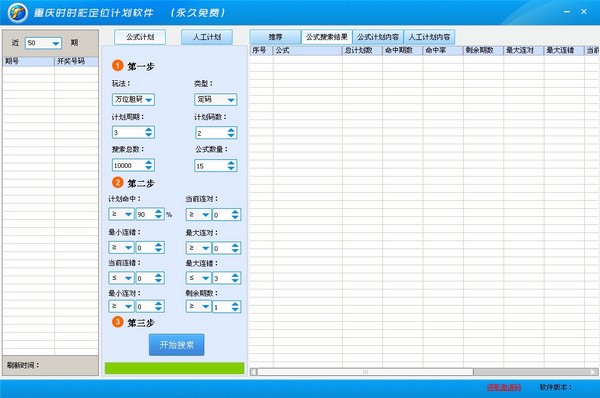
Task: Switch to the 人工计划 tab
Action: [207, 37]
